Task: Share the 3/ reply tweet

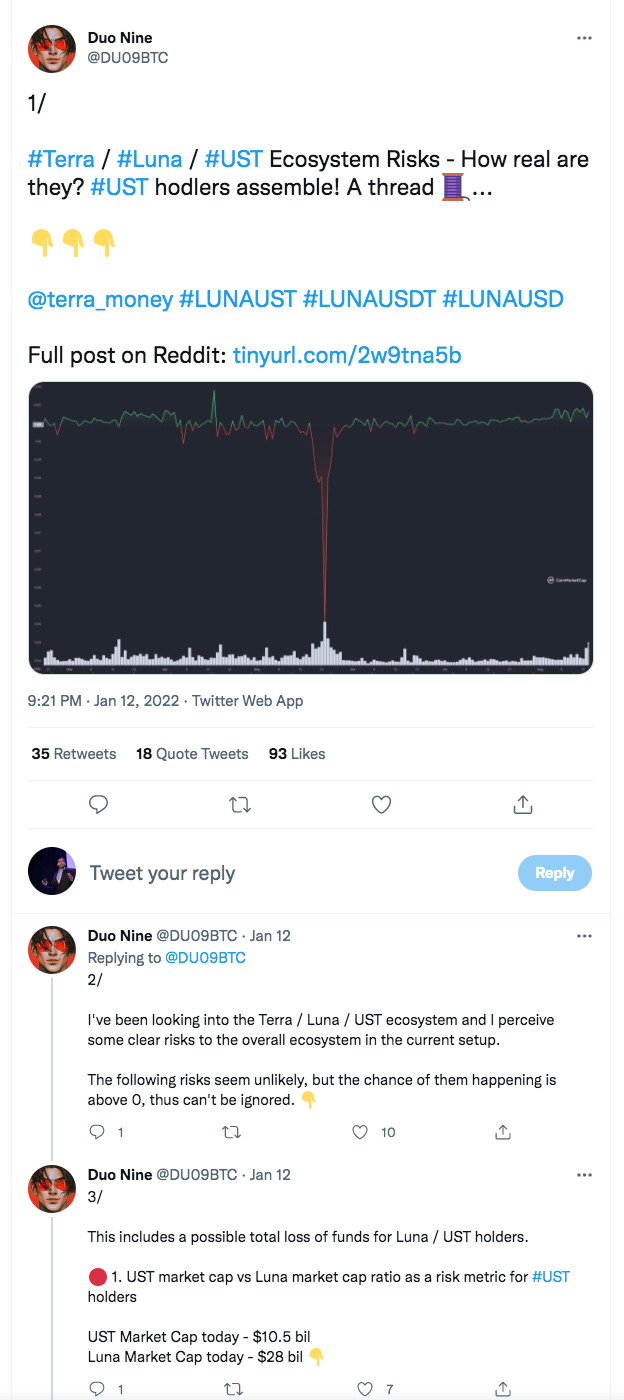Action: point(503,1389)
